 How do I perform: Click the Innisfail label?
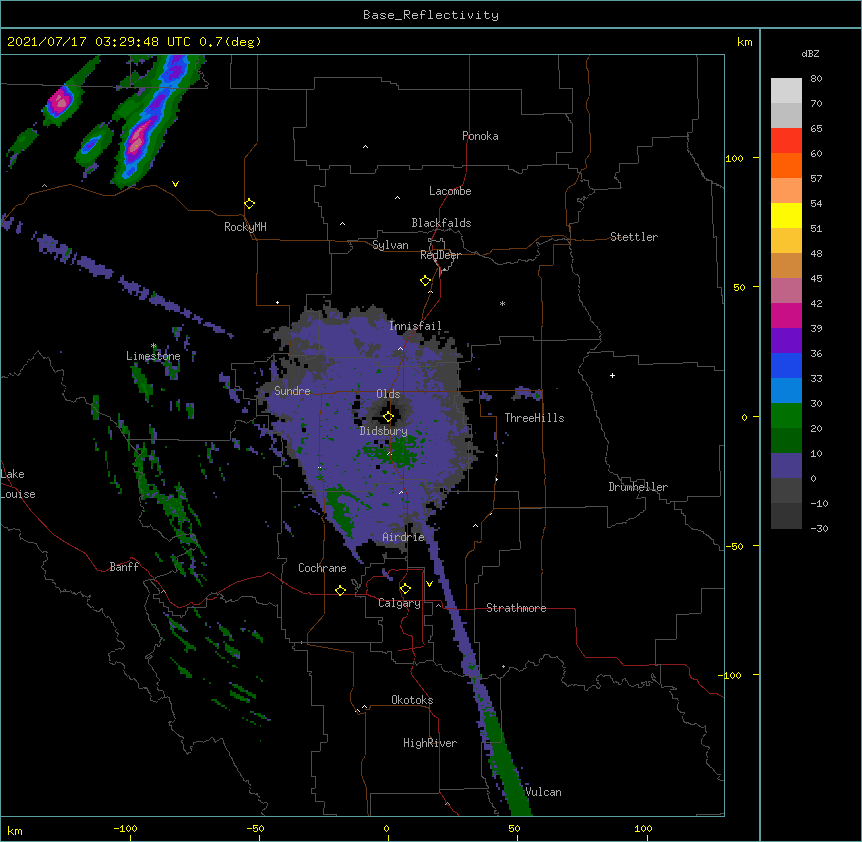coord(415,326)
